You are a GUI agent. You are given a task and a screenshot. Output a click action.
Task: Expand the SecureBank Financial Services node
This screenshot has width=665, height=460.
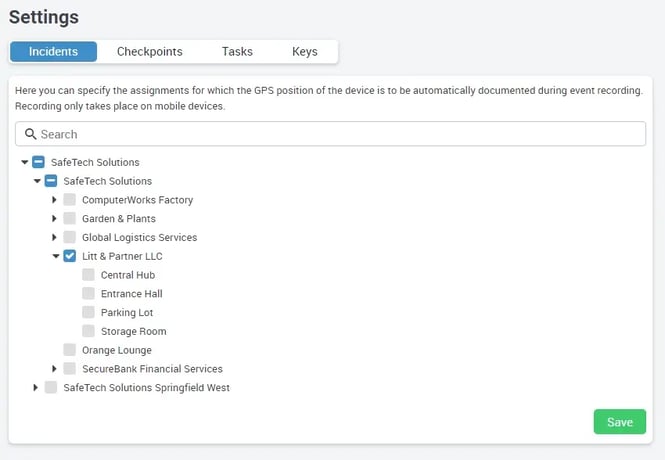pyautogui.click(x=55, y=369)
